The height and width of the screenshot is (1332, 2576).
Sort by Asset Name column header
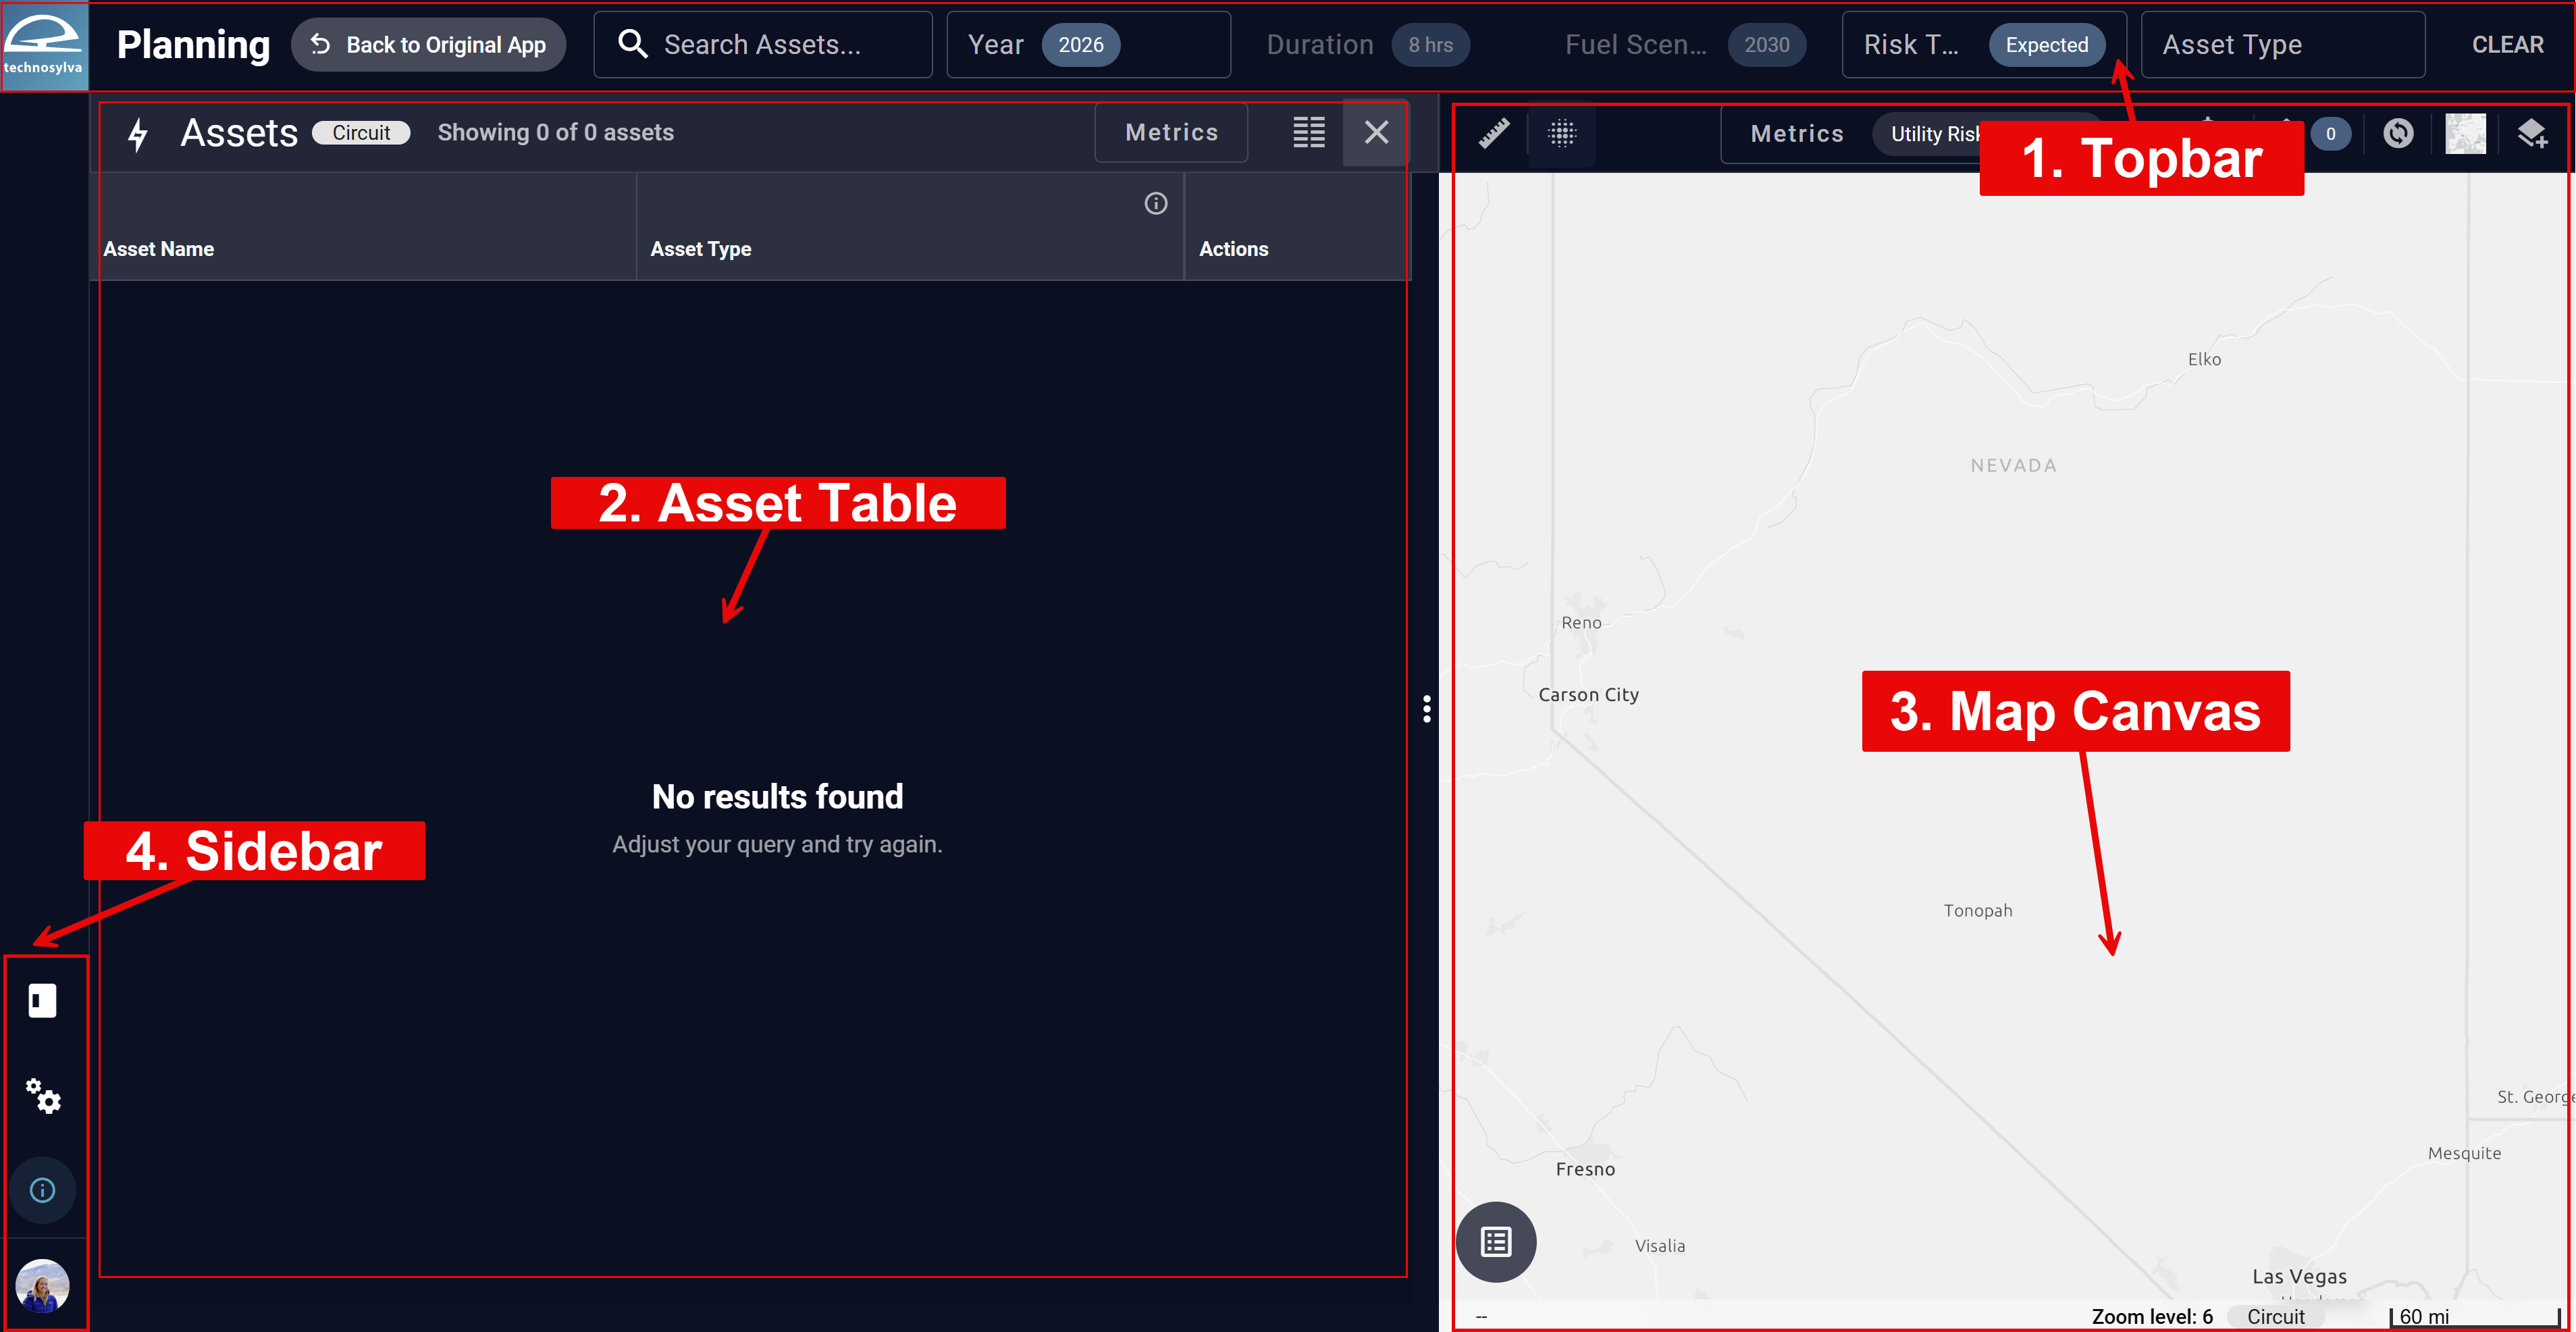pos(158,249)
